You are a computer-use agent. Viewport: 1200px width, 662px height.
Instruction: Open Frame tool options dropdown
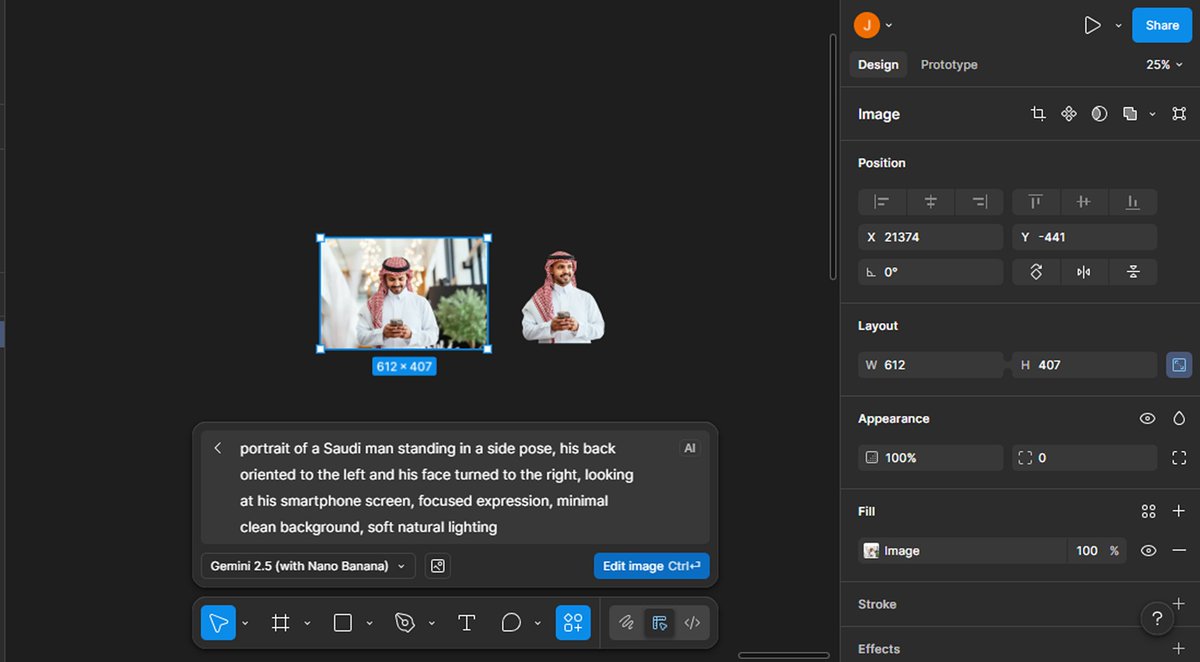307,623
